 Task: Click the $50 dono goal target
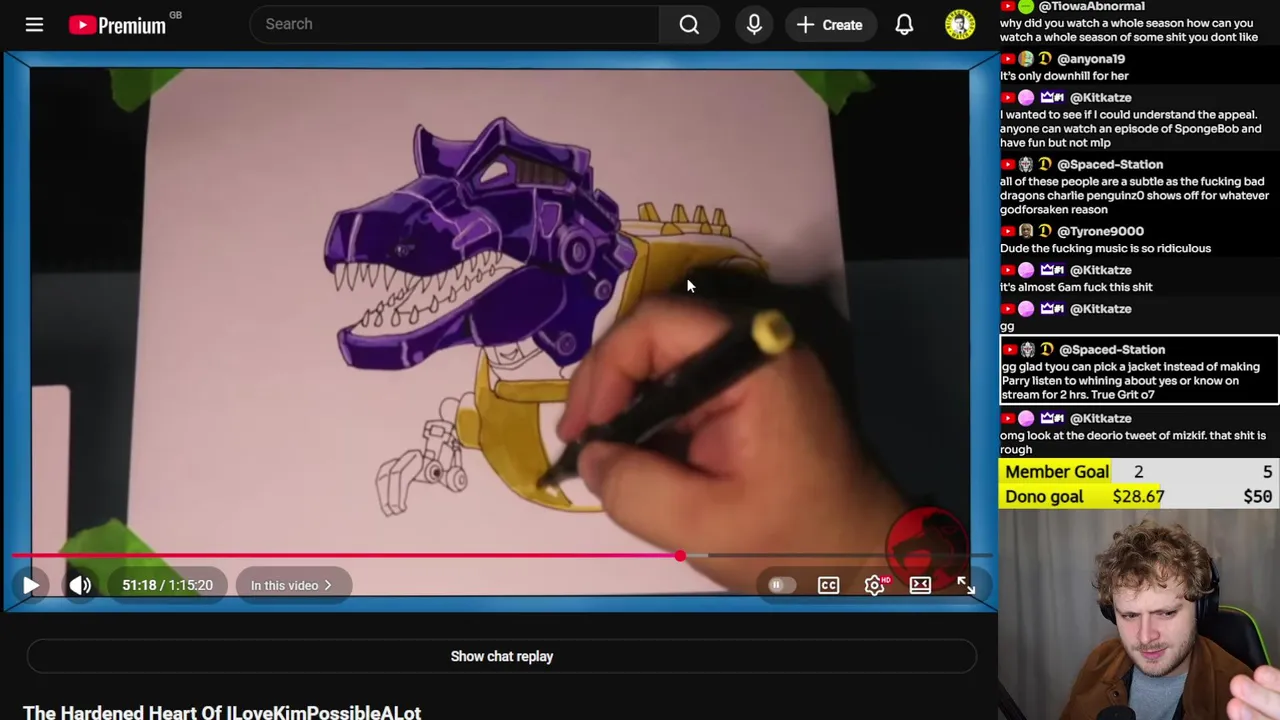point(1257,497)
